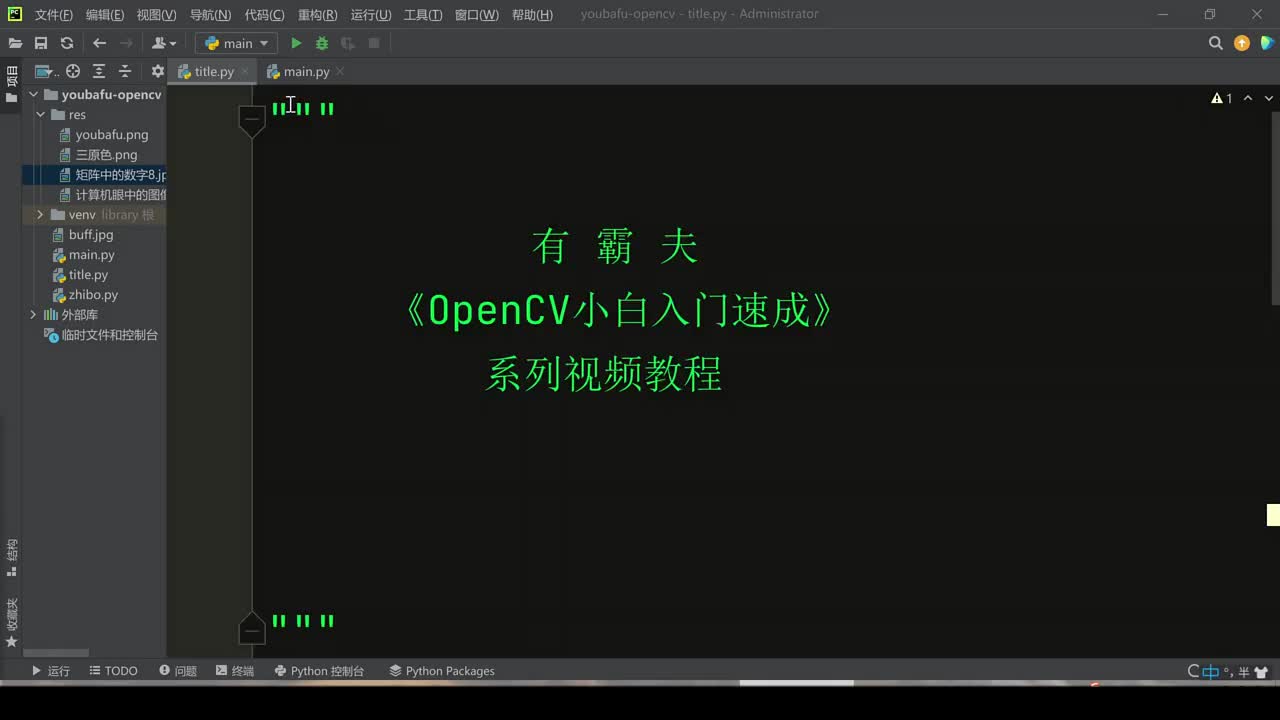Open the main run configuration dropdown
Image resolution: width=1280 pixels, height=720 pixels.
[x=236, y=43]
